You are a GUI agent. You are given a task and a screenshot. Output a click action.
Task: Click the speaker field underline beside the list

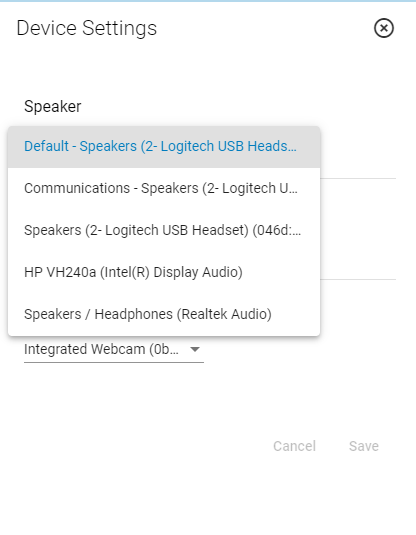pyautogui.click(x=358, y=178)
